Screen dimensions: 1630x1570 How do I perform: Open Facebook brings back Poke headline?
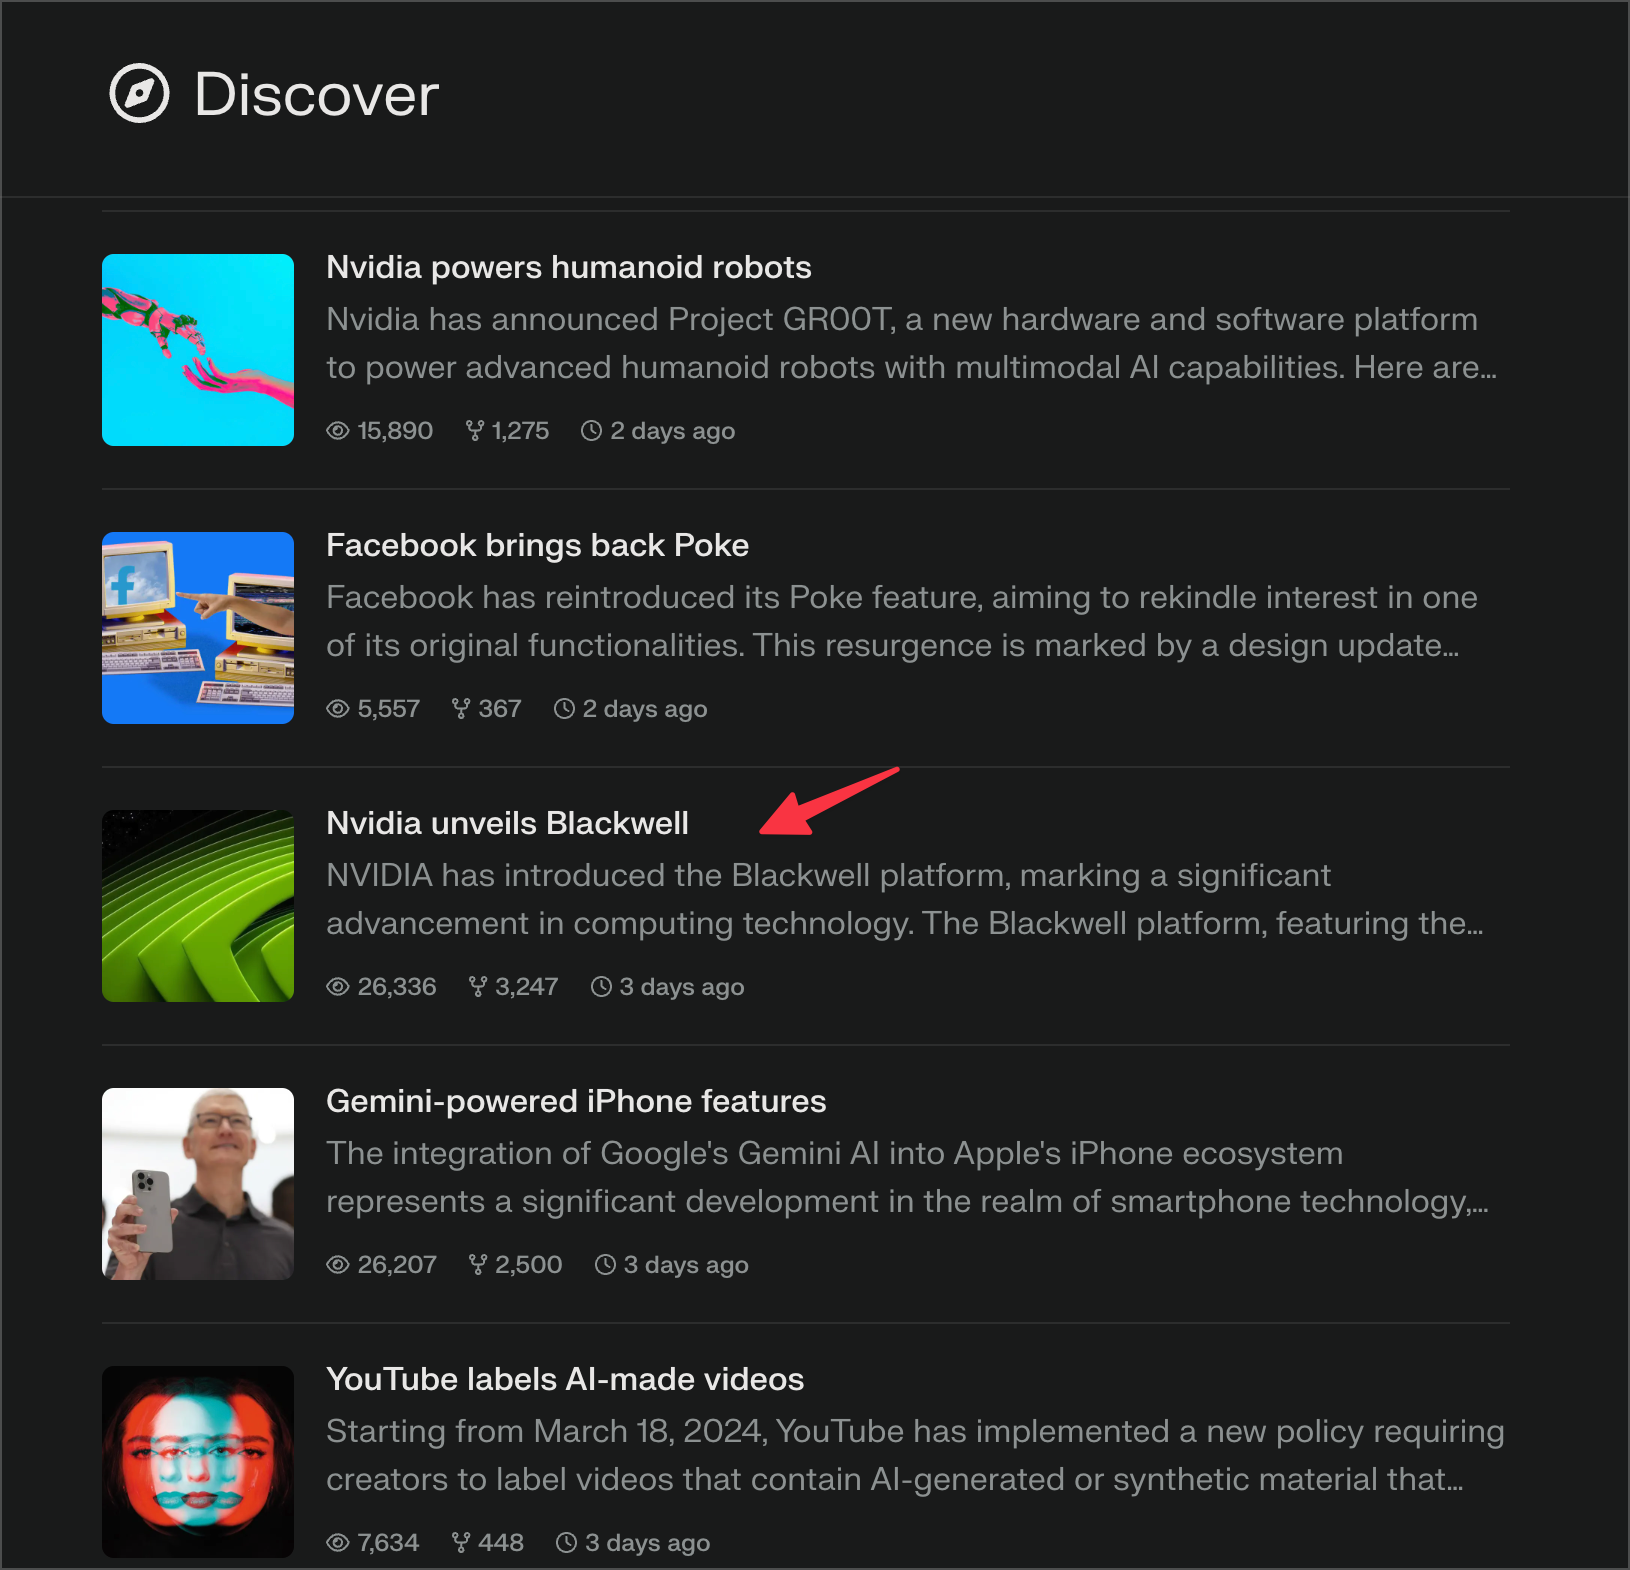point(537,546)
